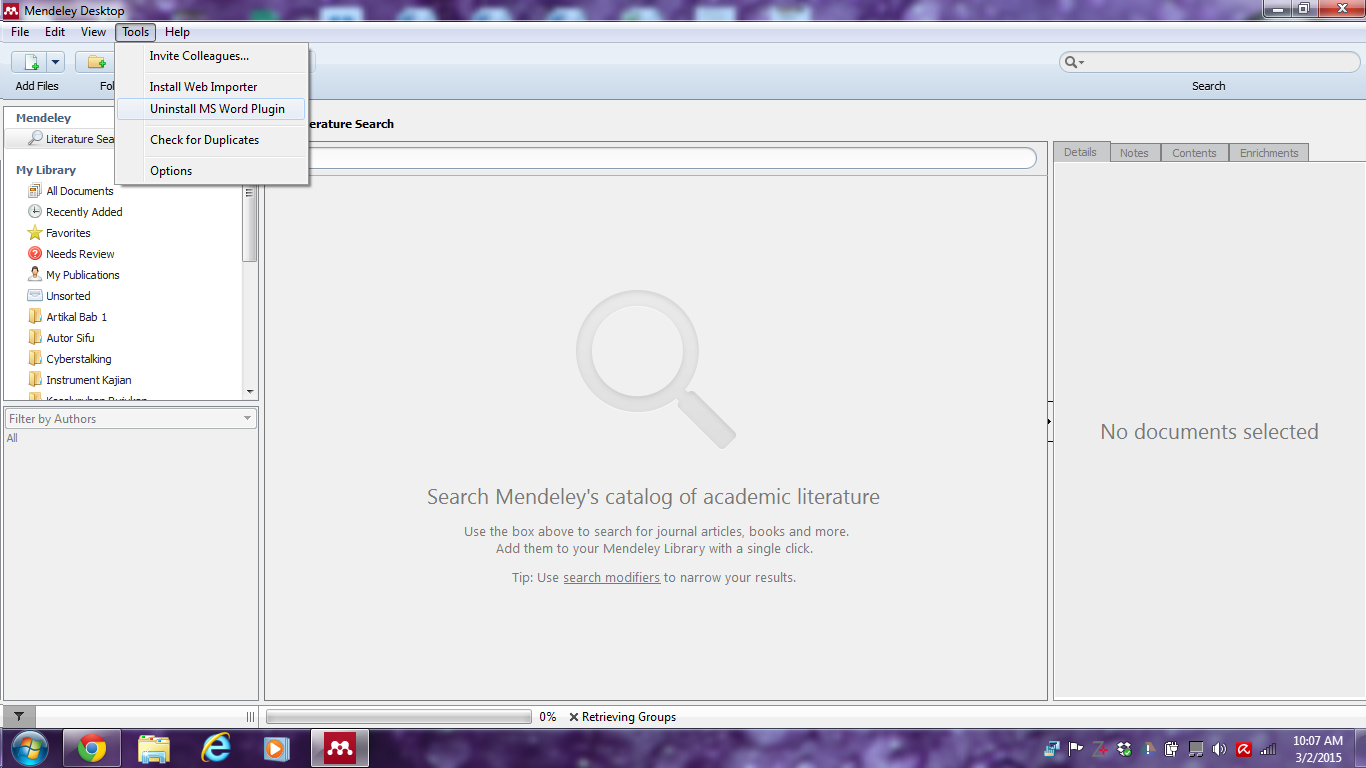Collapse the details panel with splitter arrow

tap(1049, 422)
